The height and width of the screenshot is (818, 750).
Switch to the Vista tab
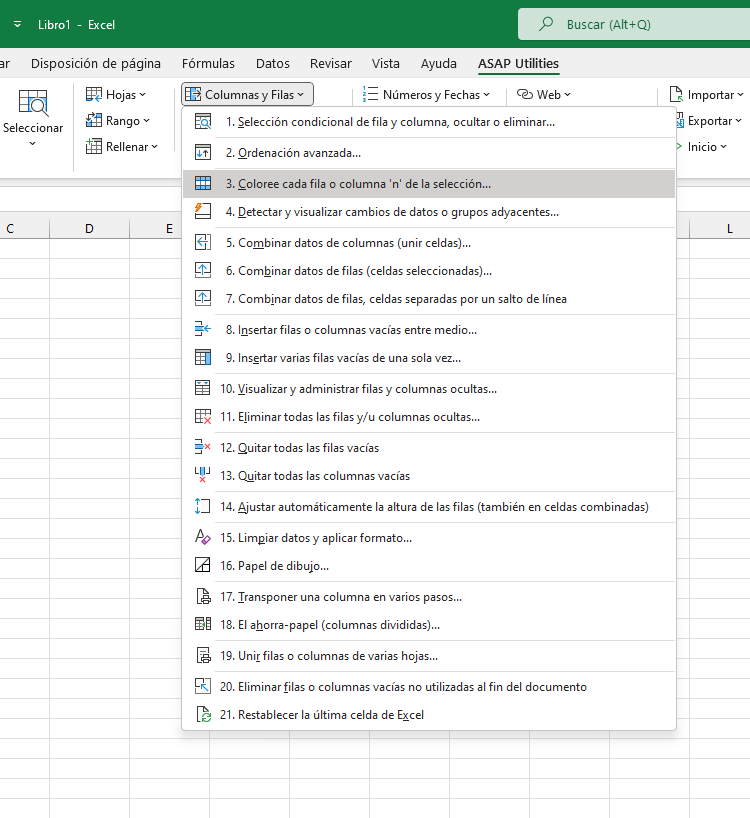click(386, 64)
